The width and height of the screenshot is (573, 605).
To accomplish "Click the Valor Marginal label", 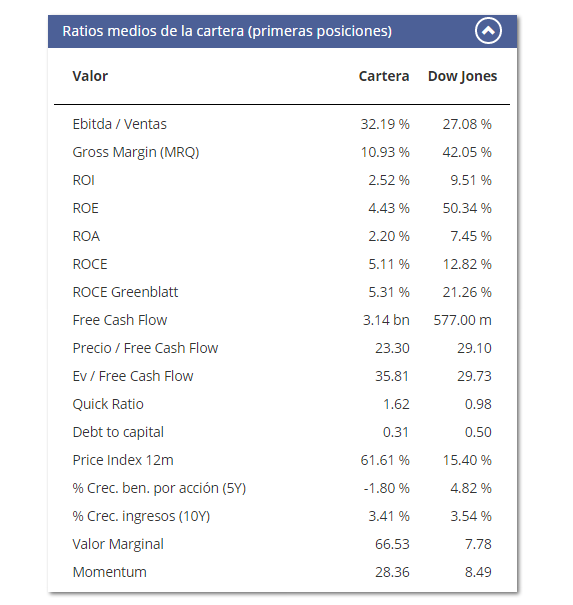I will pyautogui.click(x=118, y=544).
